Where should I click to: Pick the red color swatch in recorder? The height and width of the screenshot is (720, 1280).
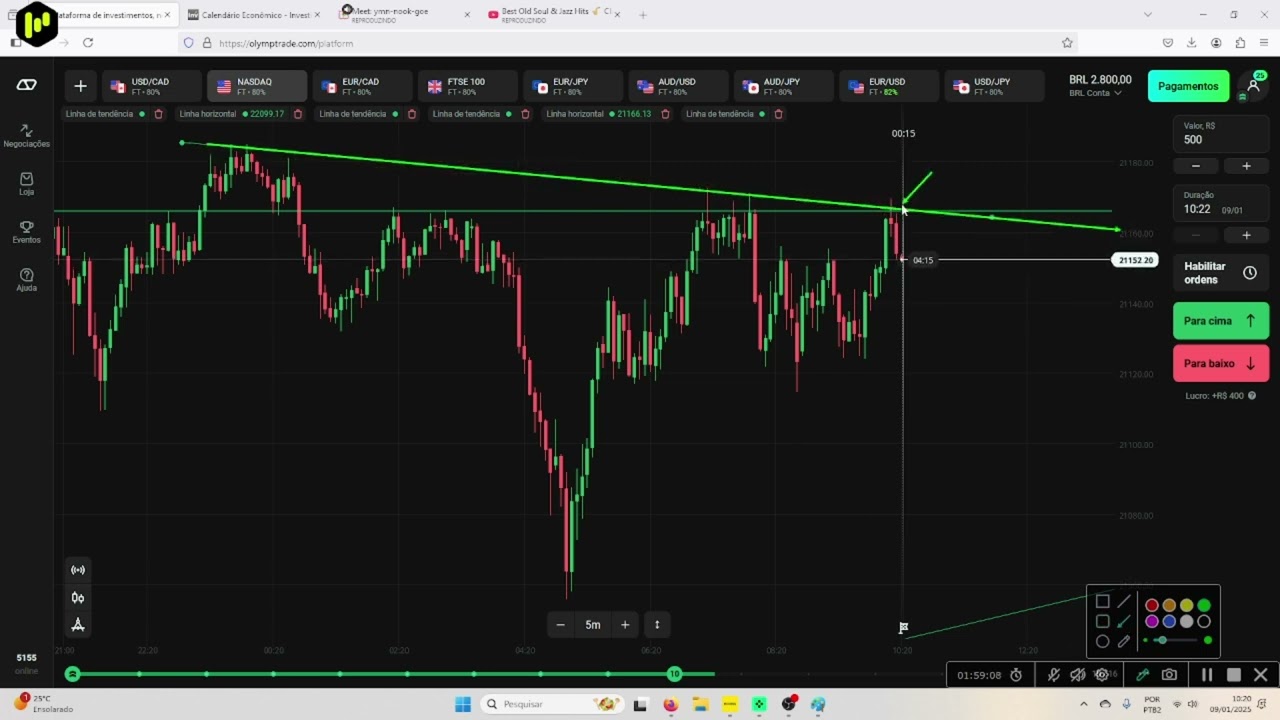[1152, 605]
